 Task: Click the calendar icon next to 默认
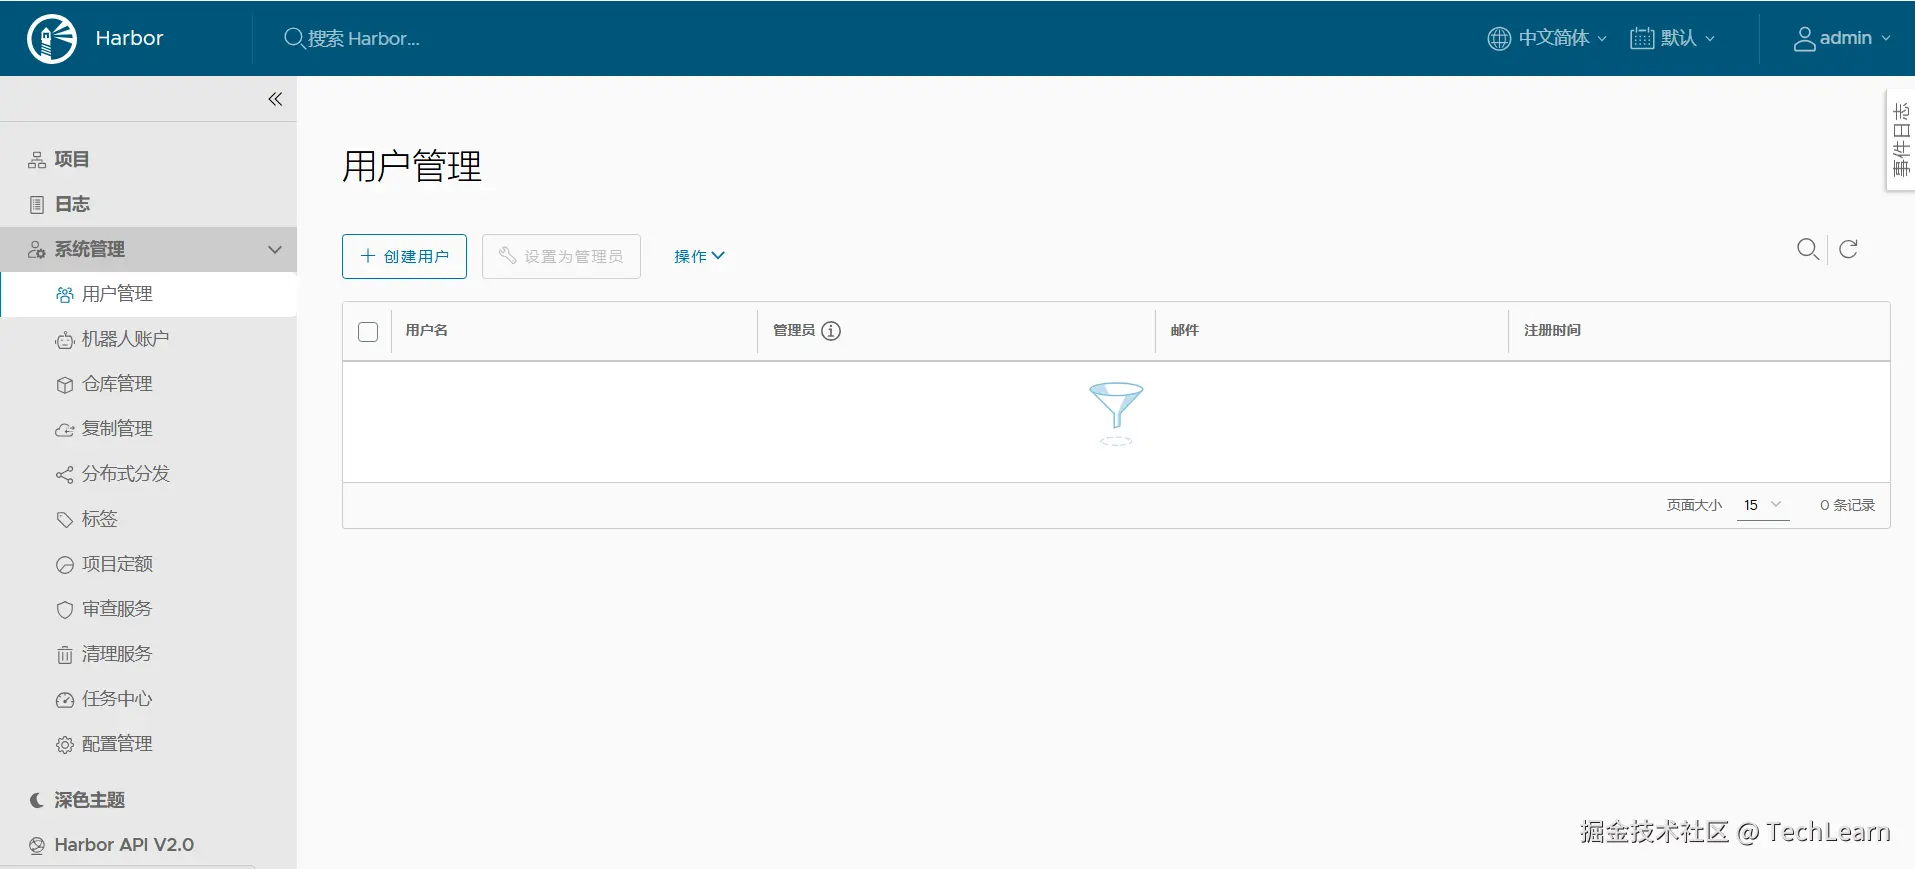(x=1642, y=38)
